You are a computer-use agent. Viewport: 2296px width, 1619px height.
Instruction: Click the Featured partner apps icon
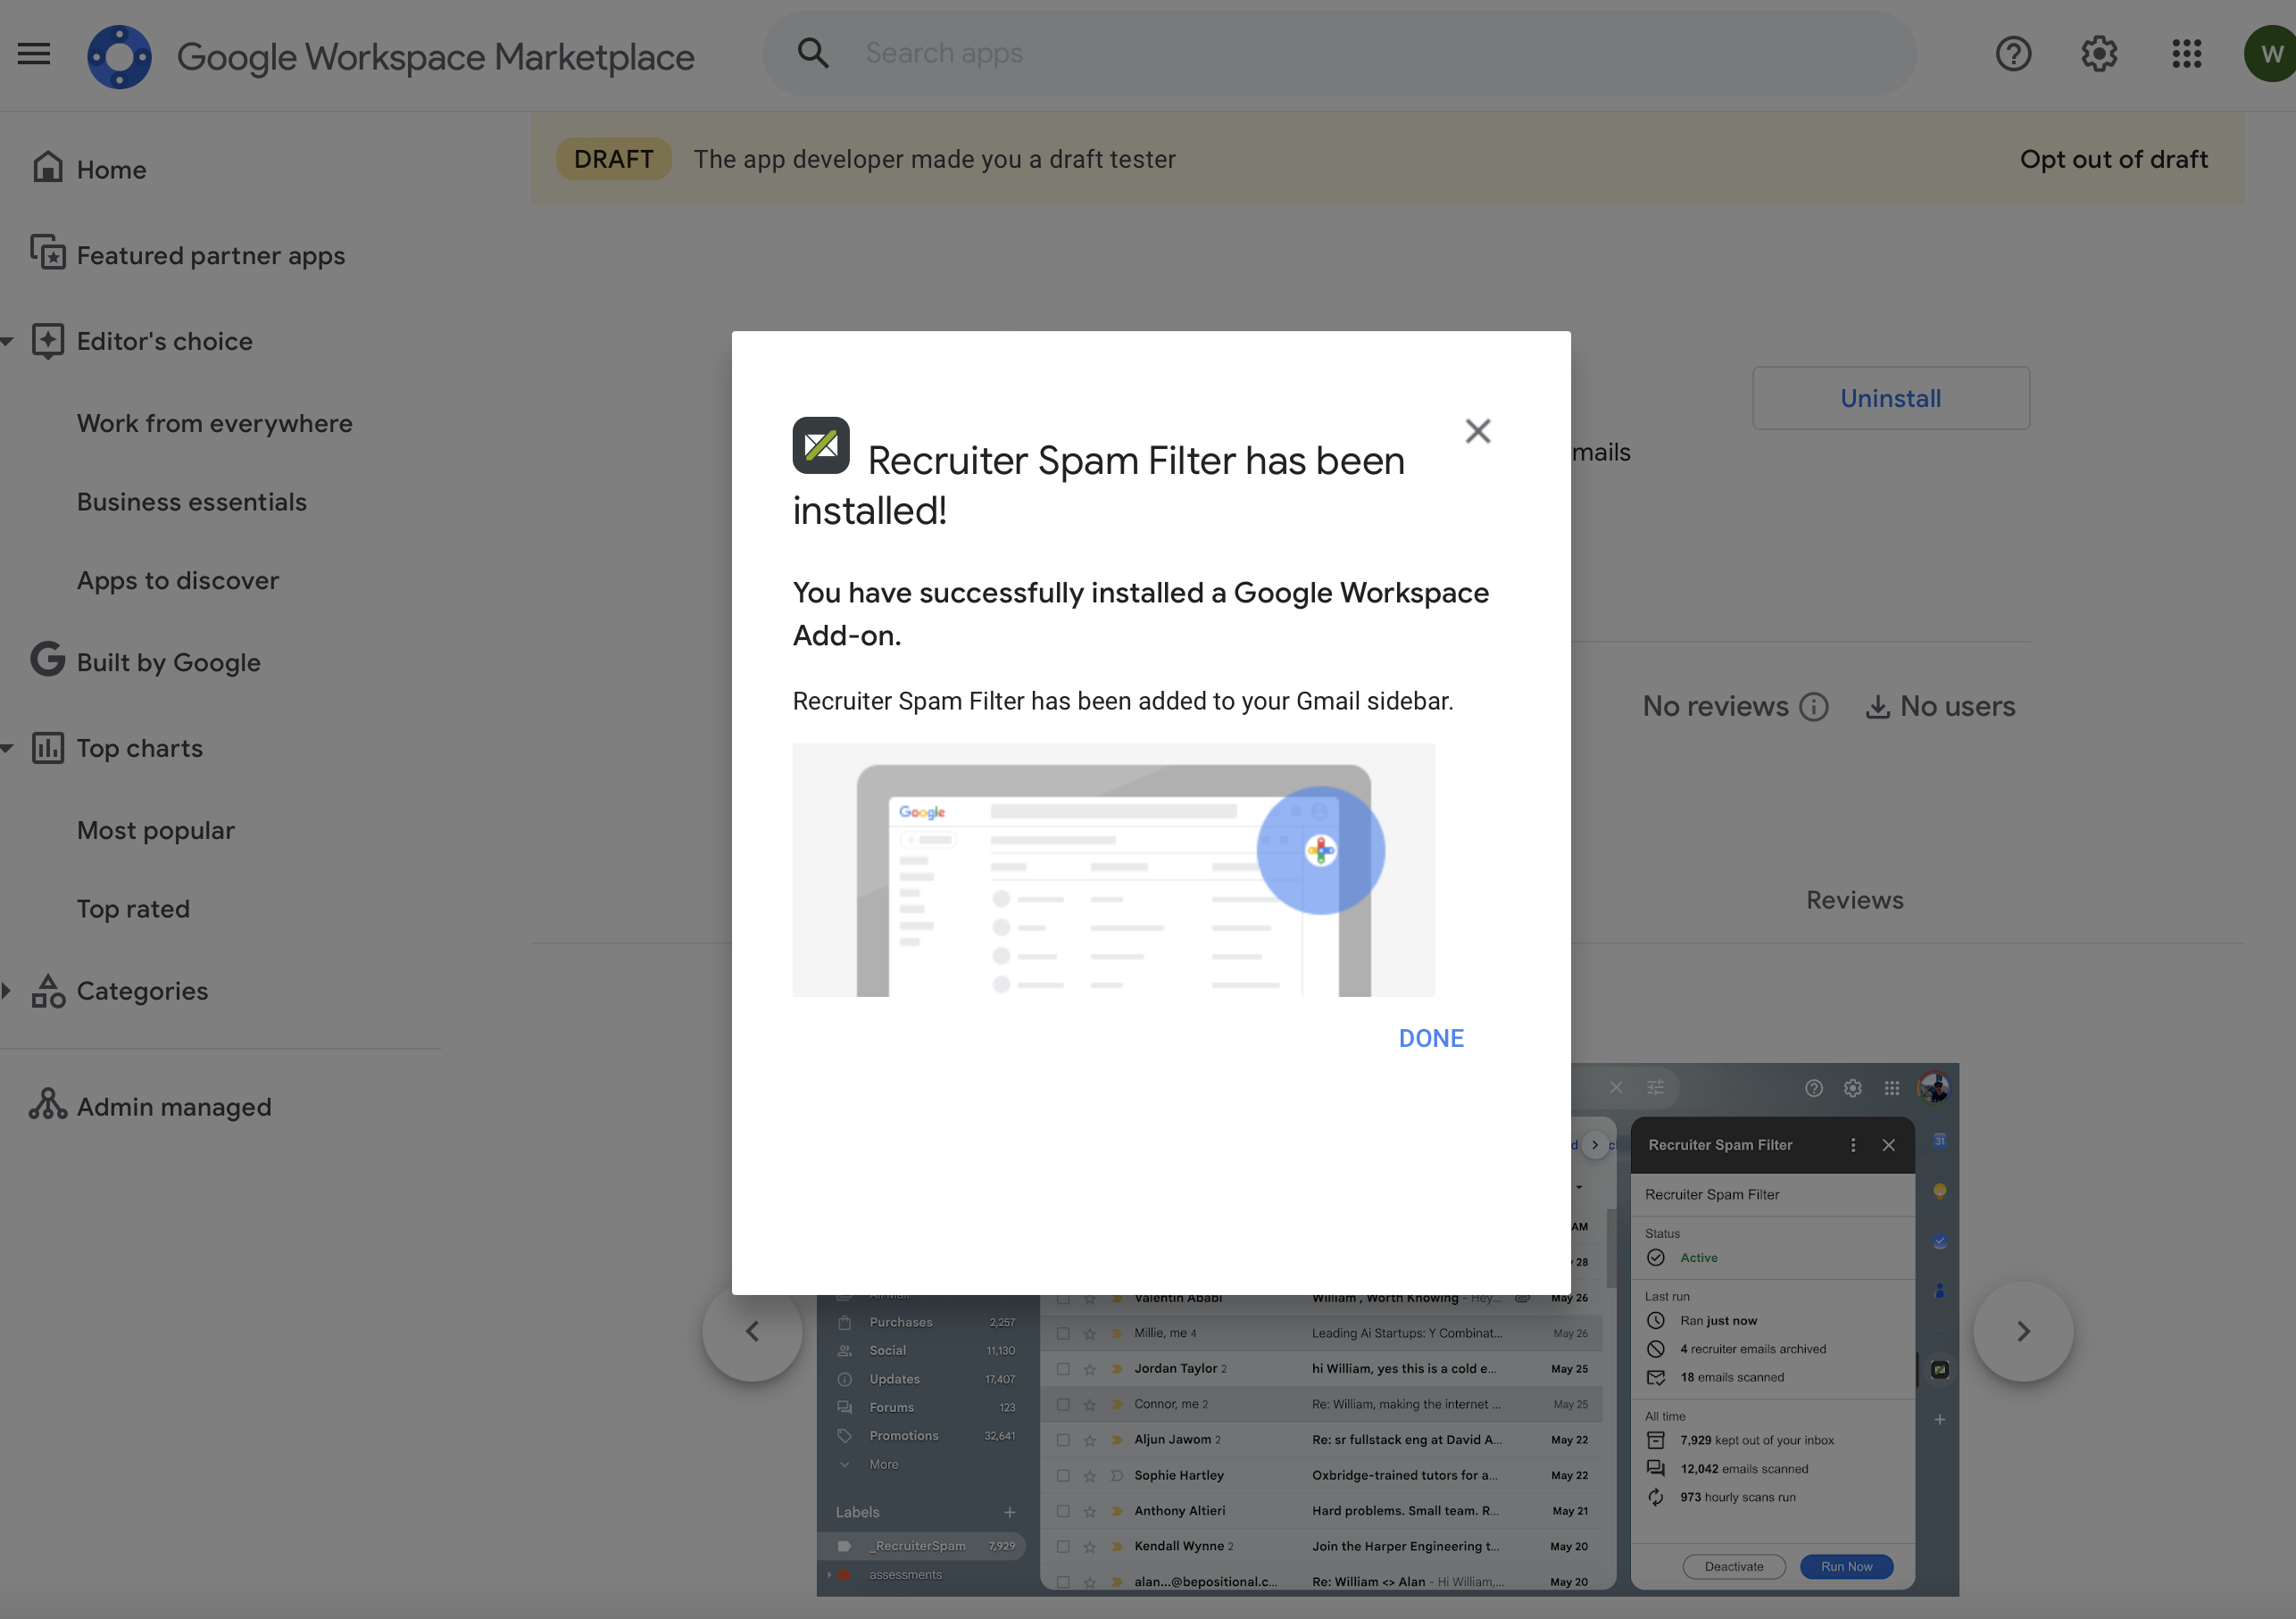pos(47,253)
